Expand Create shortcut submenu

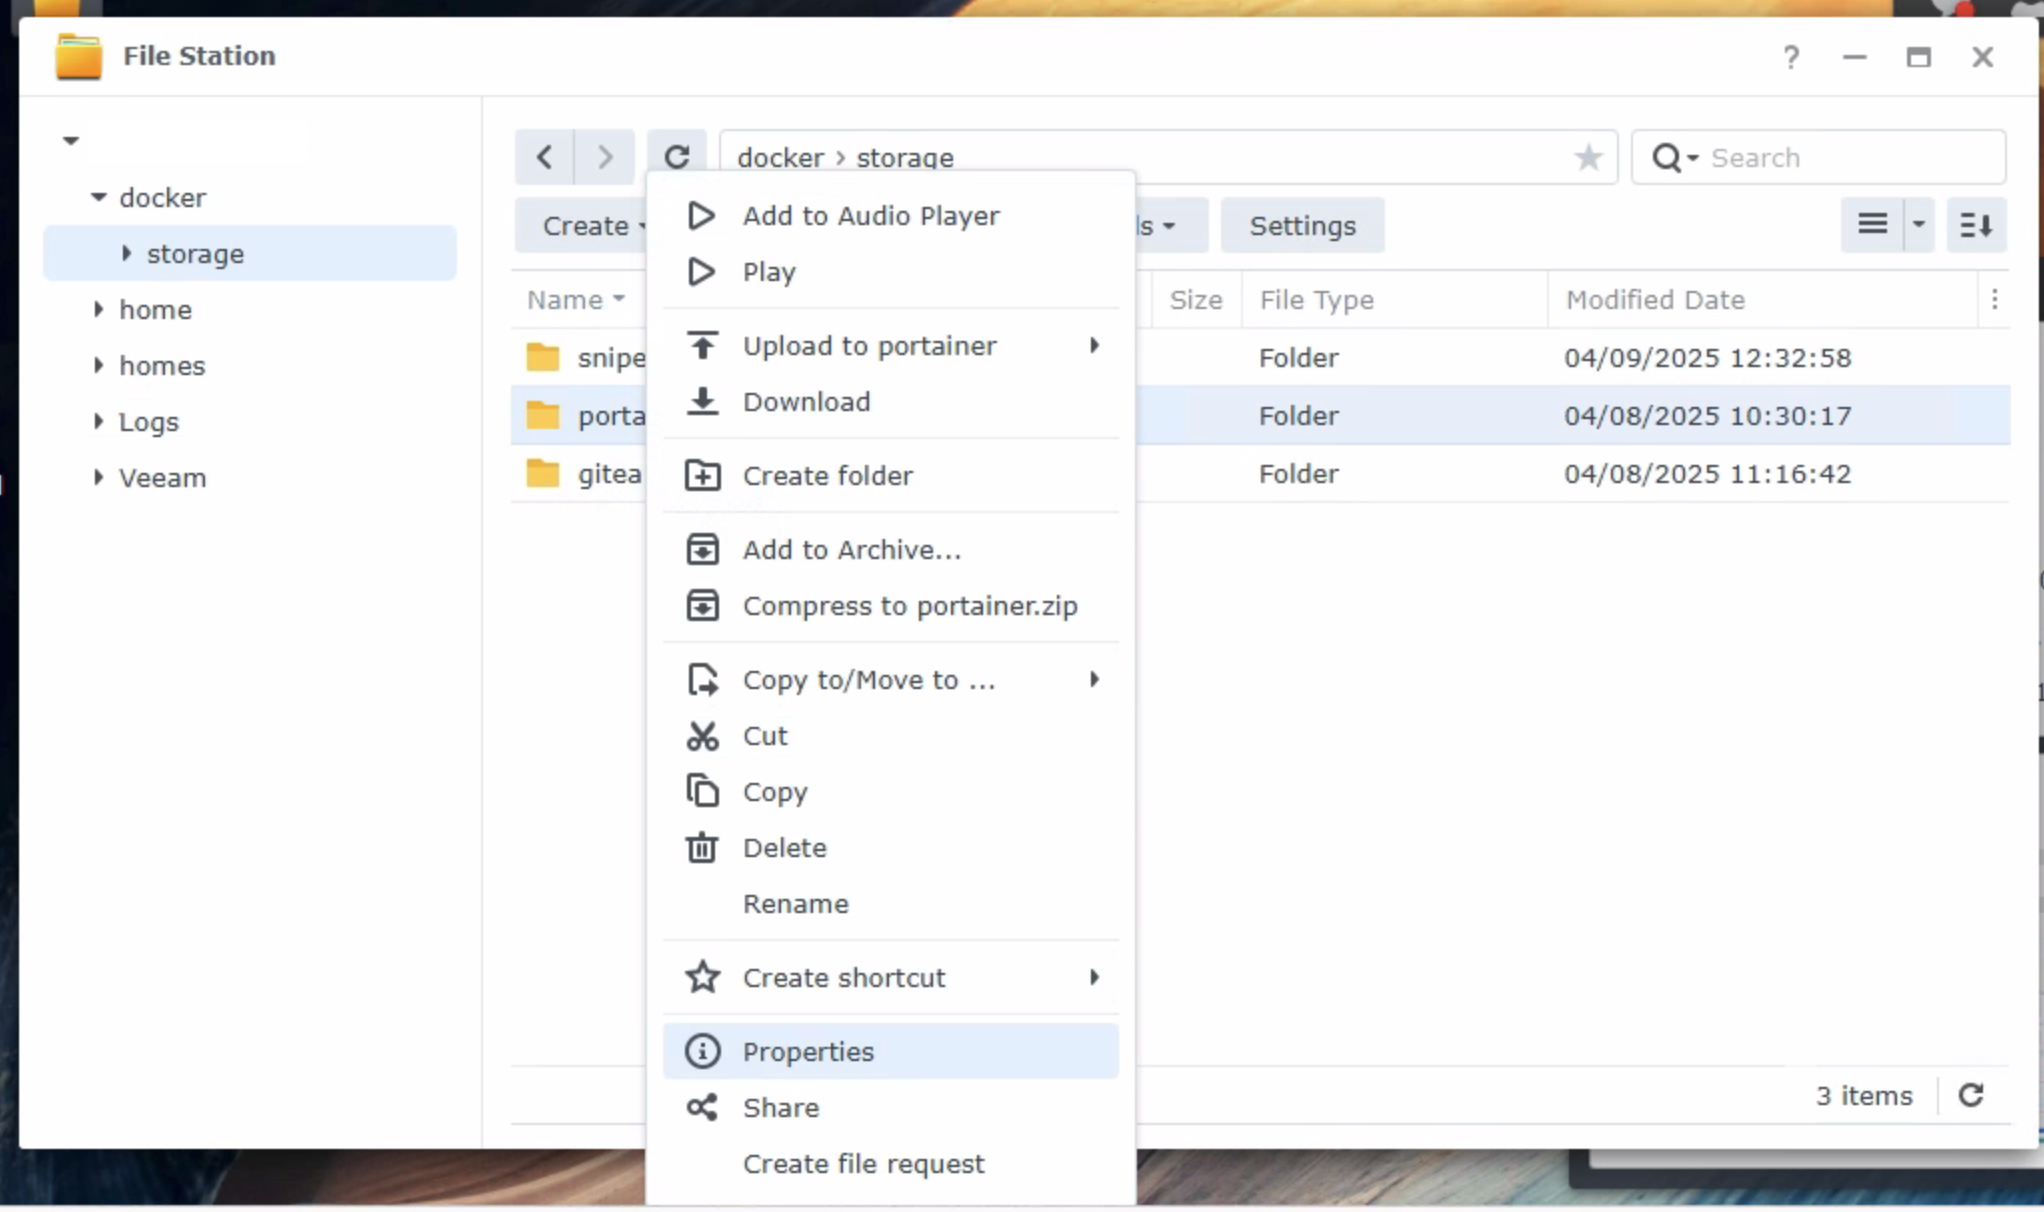(x=890, y=978)
